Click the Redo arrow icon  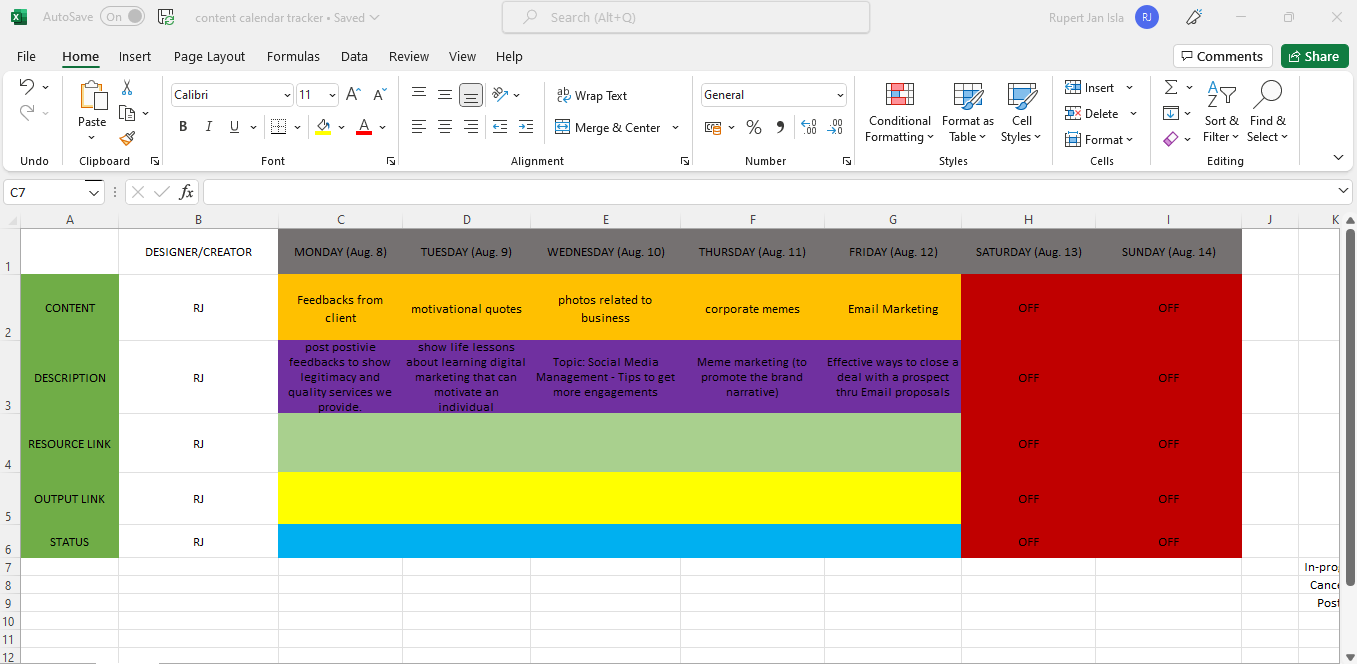(27, 113)
